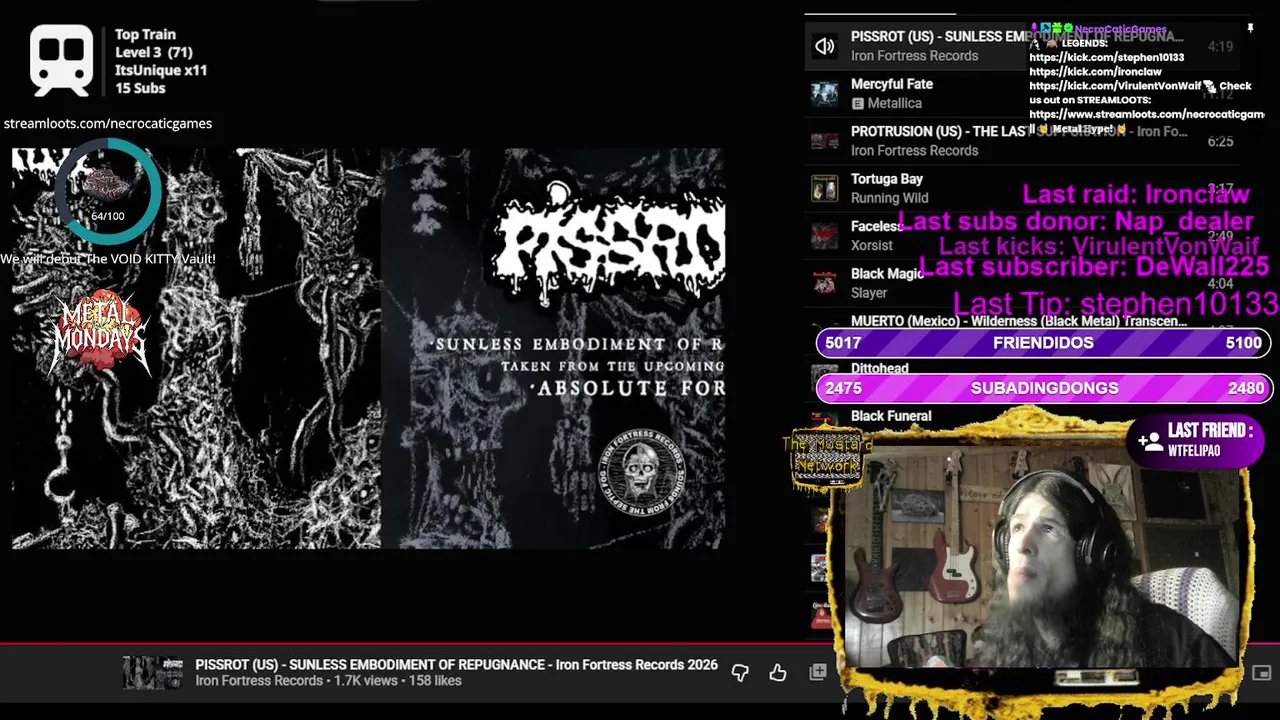This screenshot has width=1280, height=720.
Task: Like the track with the thumbs-up icon
Action: pos(778,673)
